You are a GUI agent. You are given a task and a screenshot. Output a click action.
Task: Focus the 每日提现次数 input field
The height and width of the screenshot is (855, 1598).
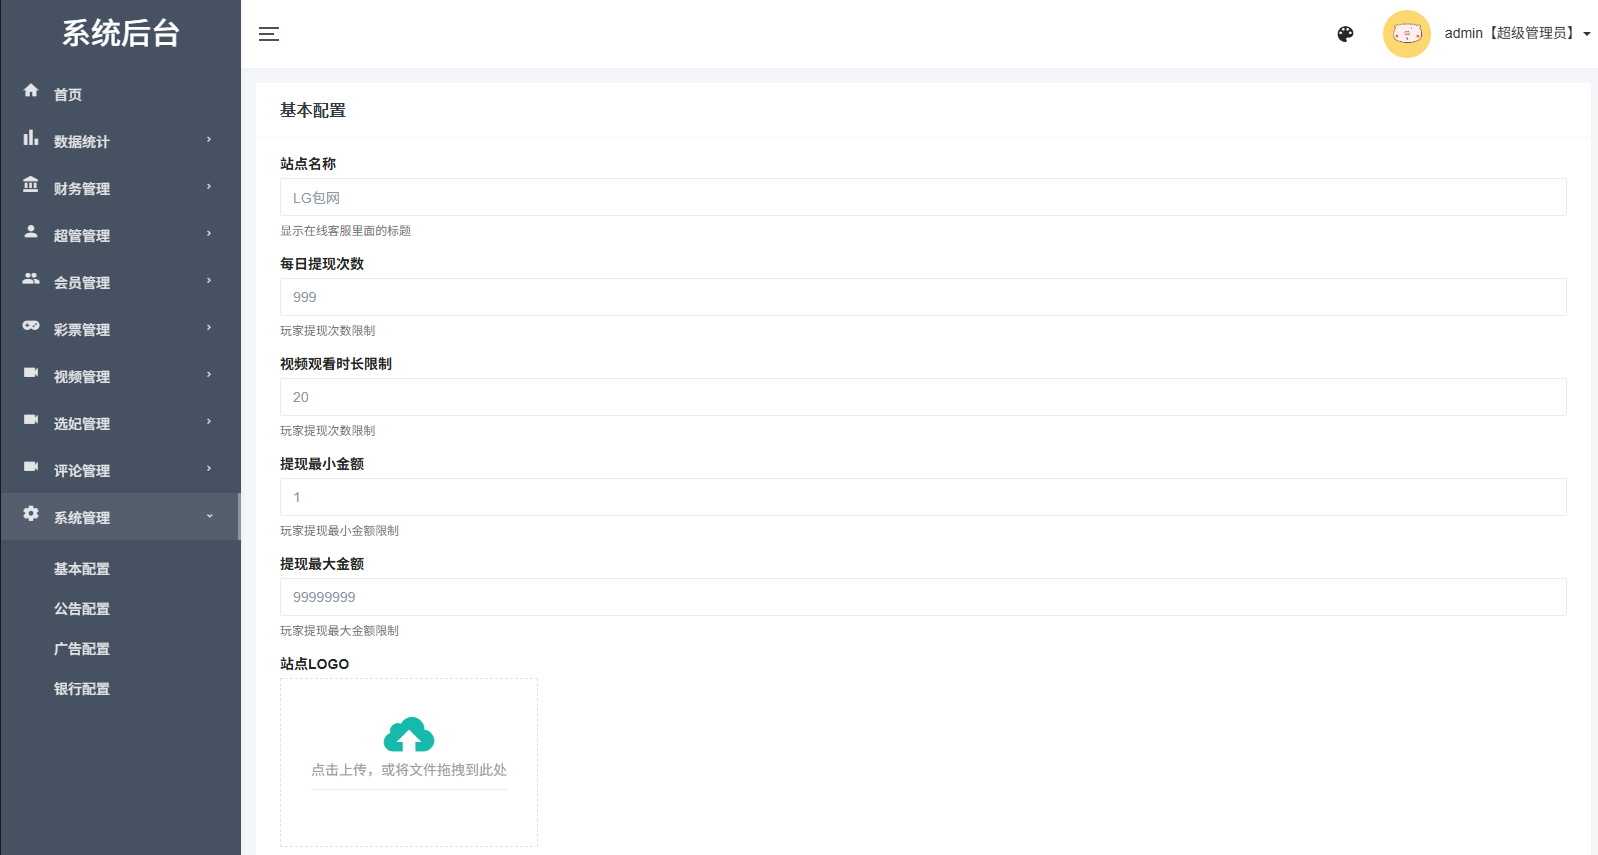point(922,297)
